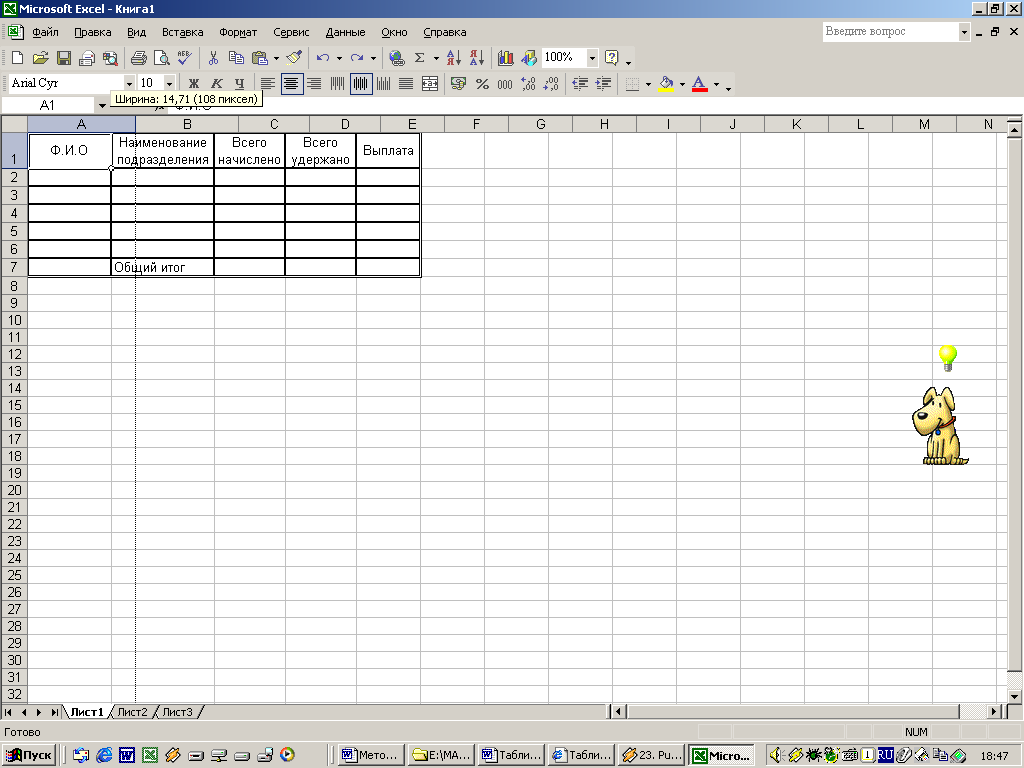Switch to 23. Pu... taskbar button
This screenshot has height=768, width=1024.
click(651, 755)
